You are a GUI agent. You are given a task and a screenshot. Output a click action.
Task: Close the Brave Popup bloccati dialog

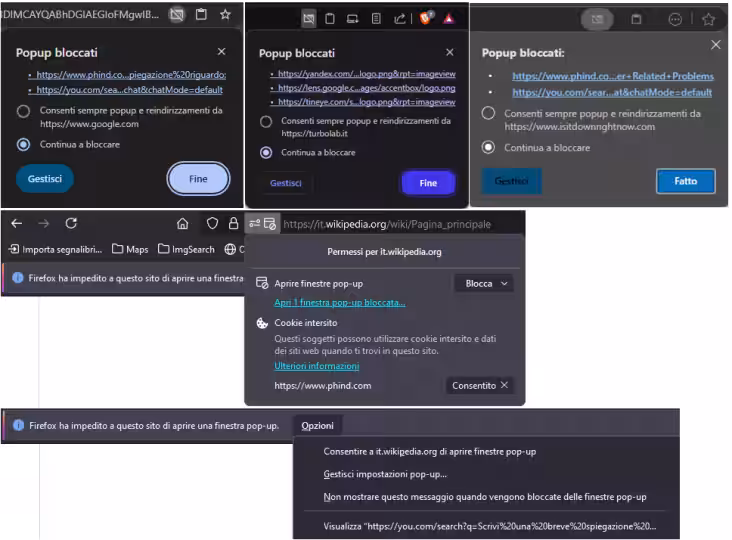(450, 52)
